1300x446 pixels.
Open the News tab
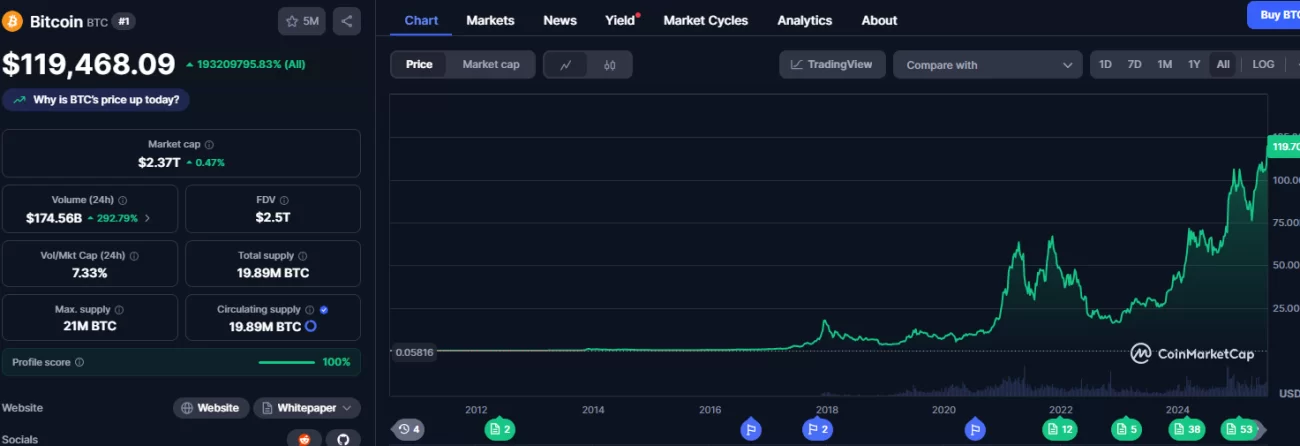click(560, 20)
